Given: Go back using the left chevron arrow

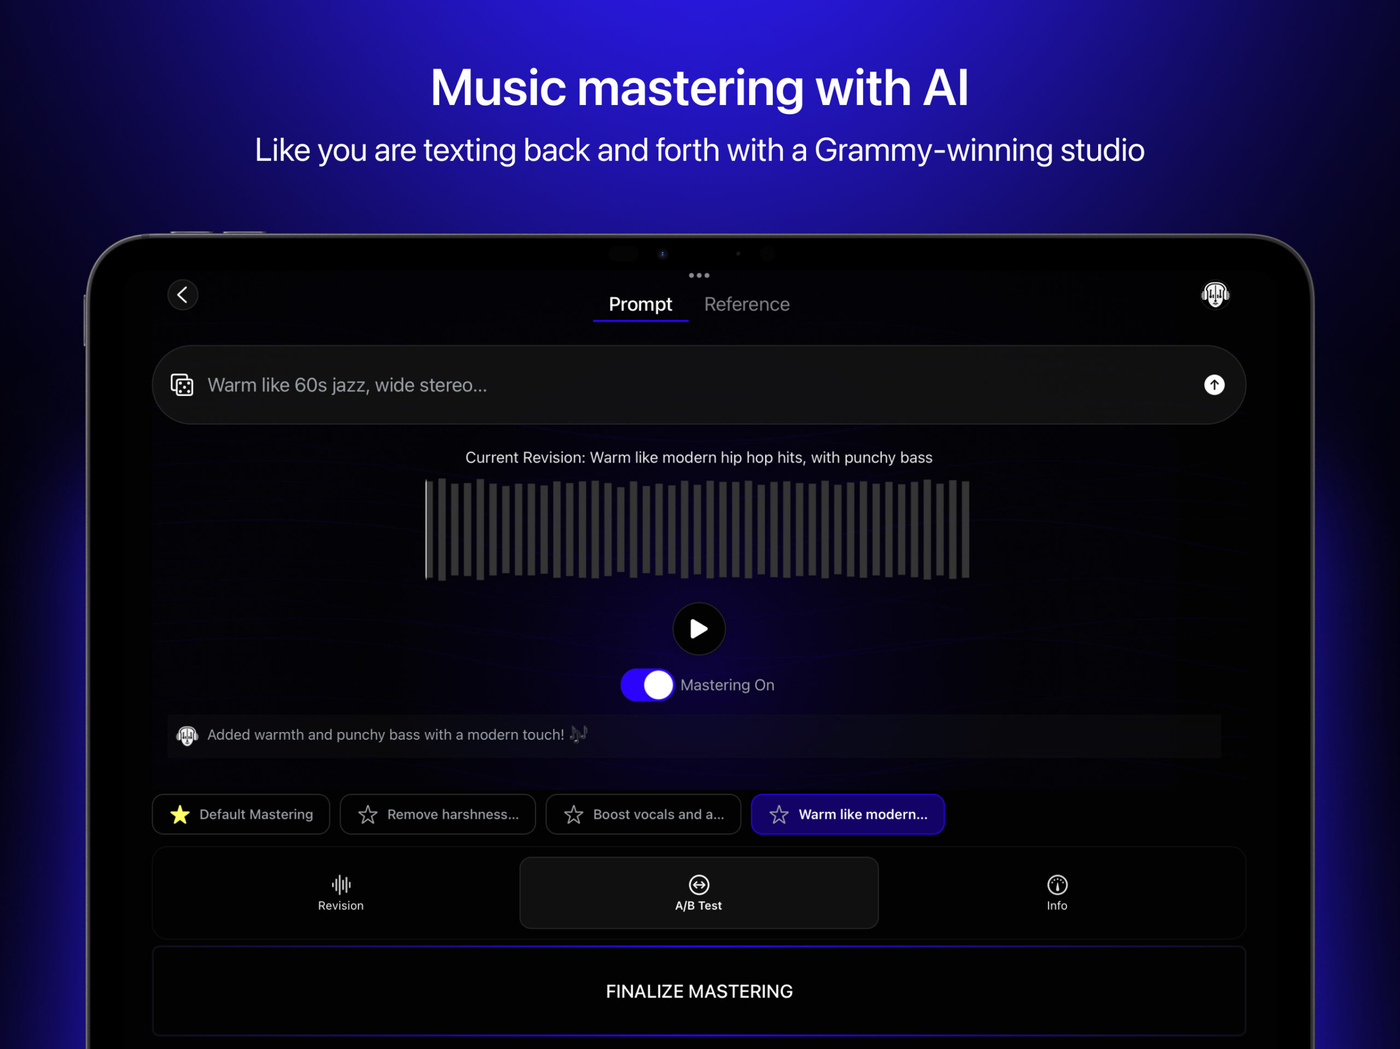Looking at the screenshot, I should pos(182,294).
